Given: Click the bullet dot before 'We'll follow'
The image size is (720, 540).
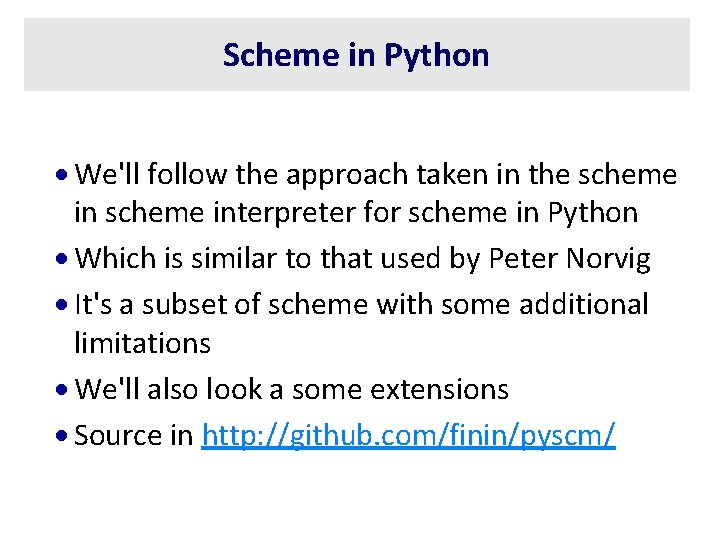Looking at the screenshot, I should pyautogui.click(x=62, y=175).
